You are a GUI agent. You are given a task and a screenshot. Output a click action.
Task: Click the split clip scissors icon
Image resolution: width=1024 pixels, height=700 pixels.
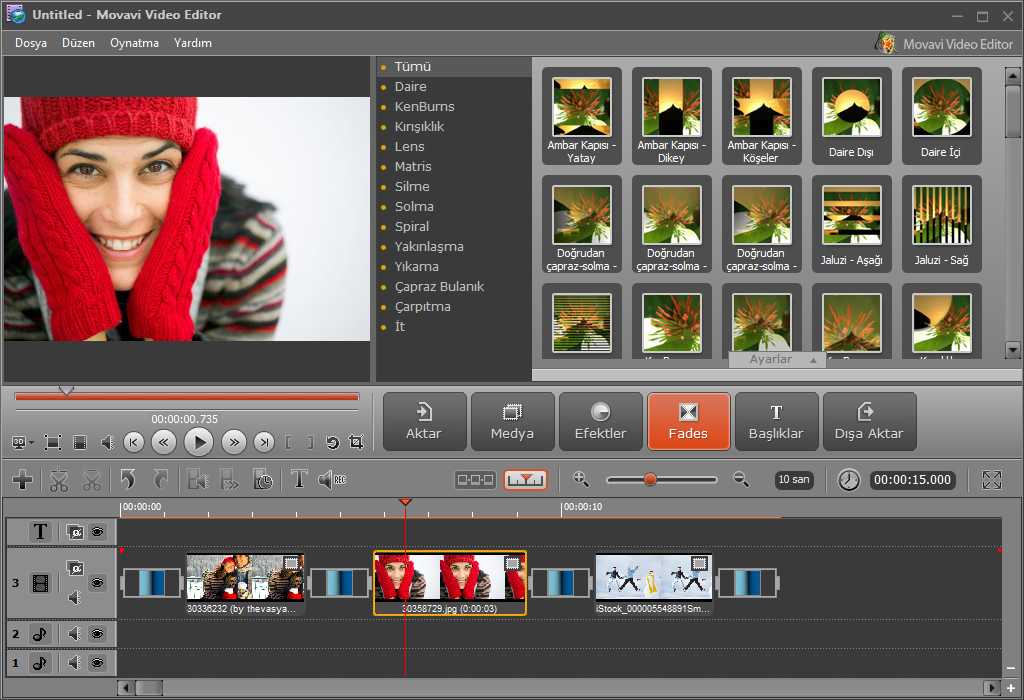(x=59, y=481)
